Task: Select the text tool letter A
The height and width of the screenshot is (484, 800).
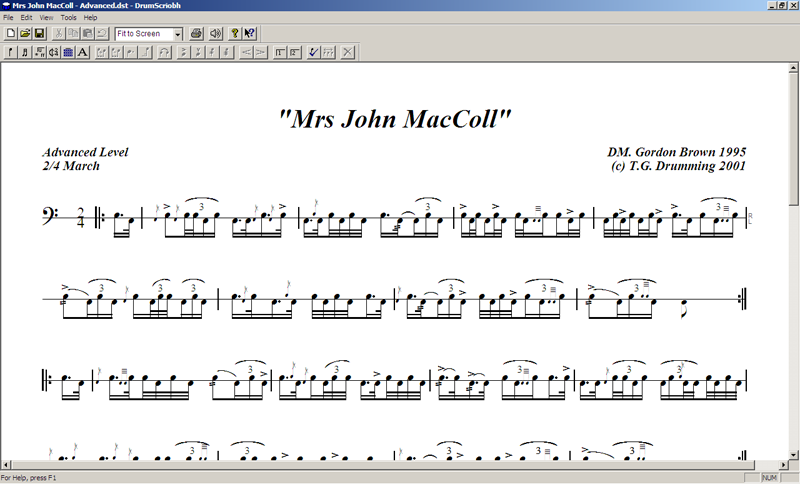Action: pyautogui.click(x=83, y=52)
